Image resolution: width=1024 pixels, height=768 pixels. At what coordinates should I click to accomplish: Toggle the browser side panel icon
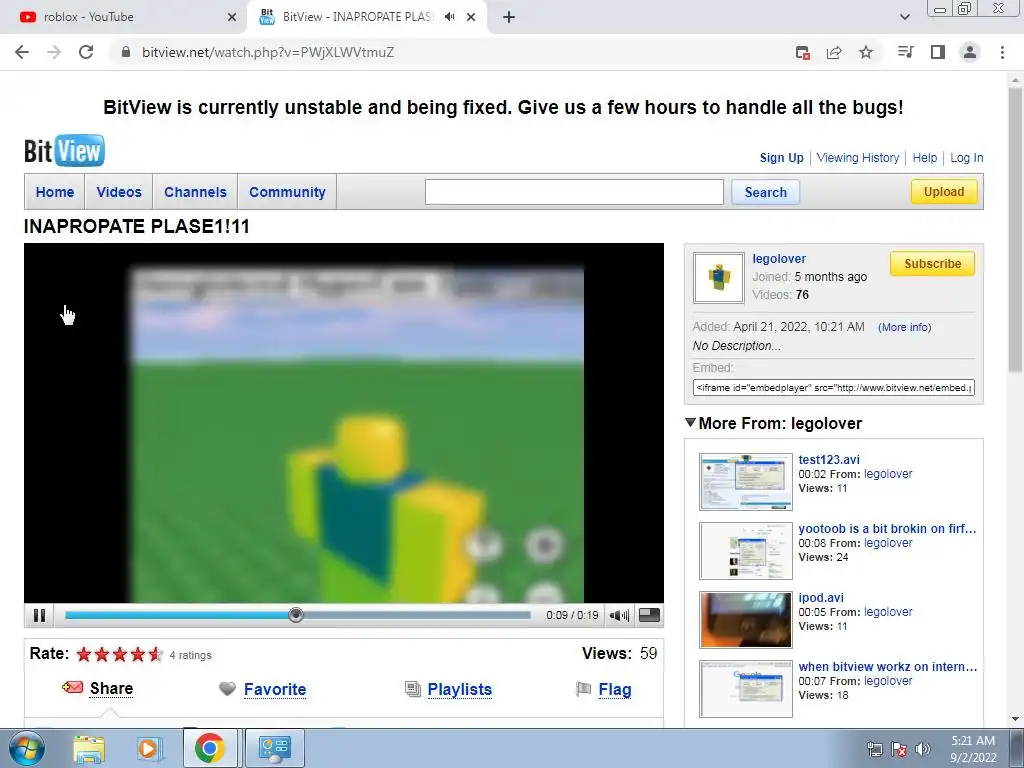click(x=938, y=52)
